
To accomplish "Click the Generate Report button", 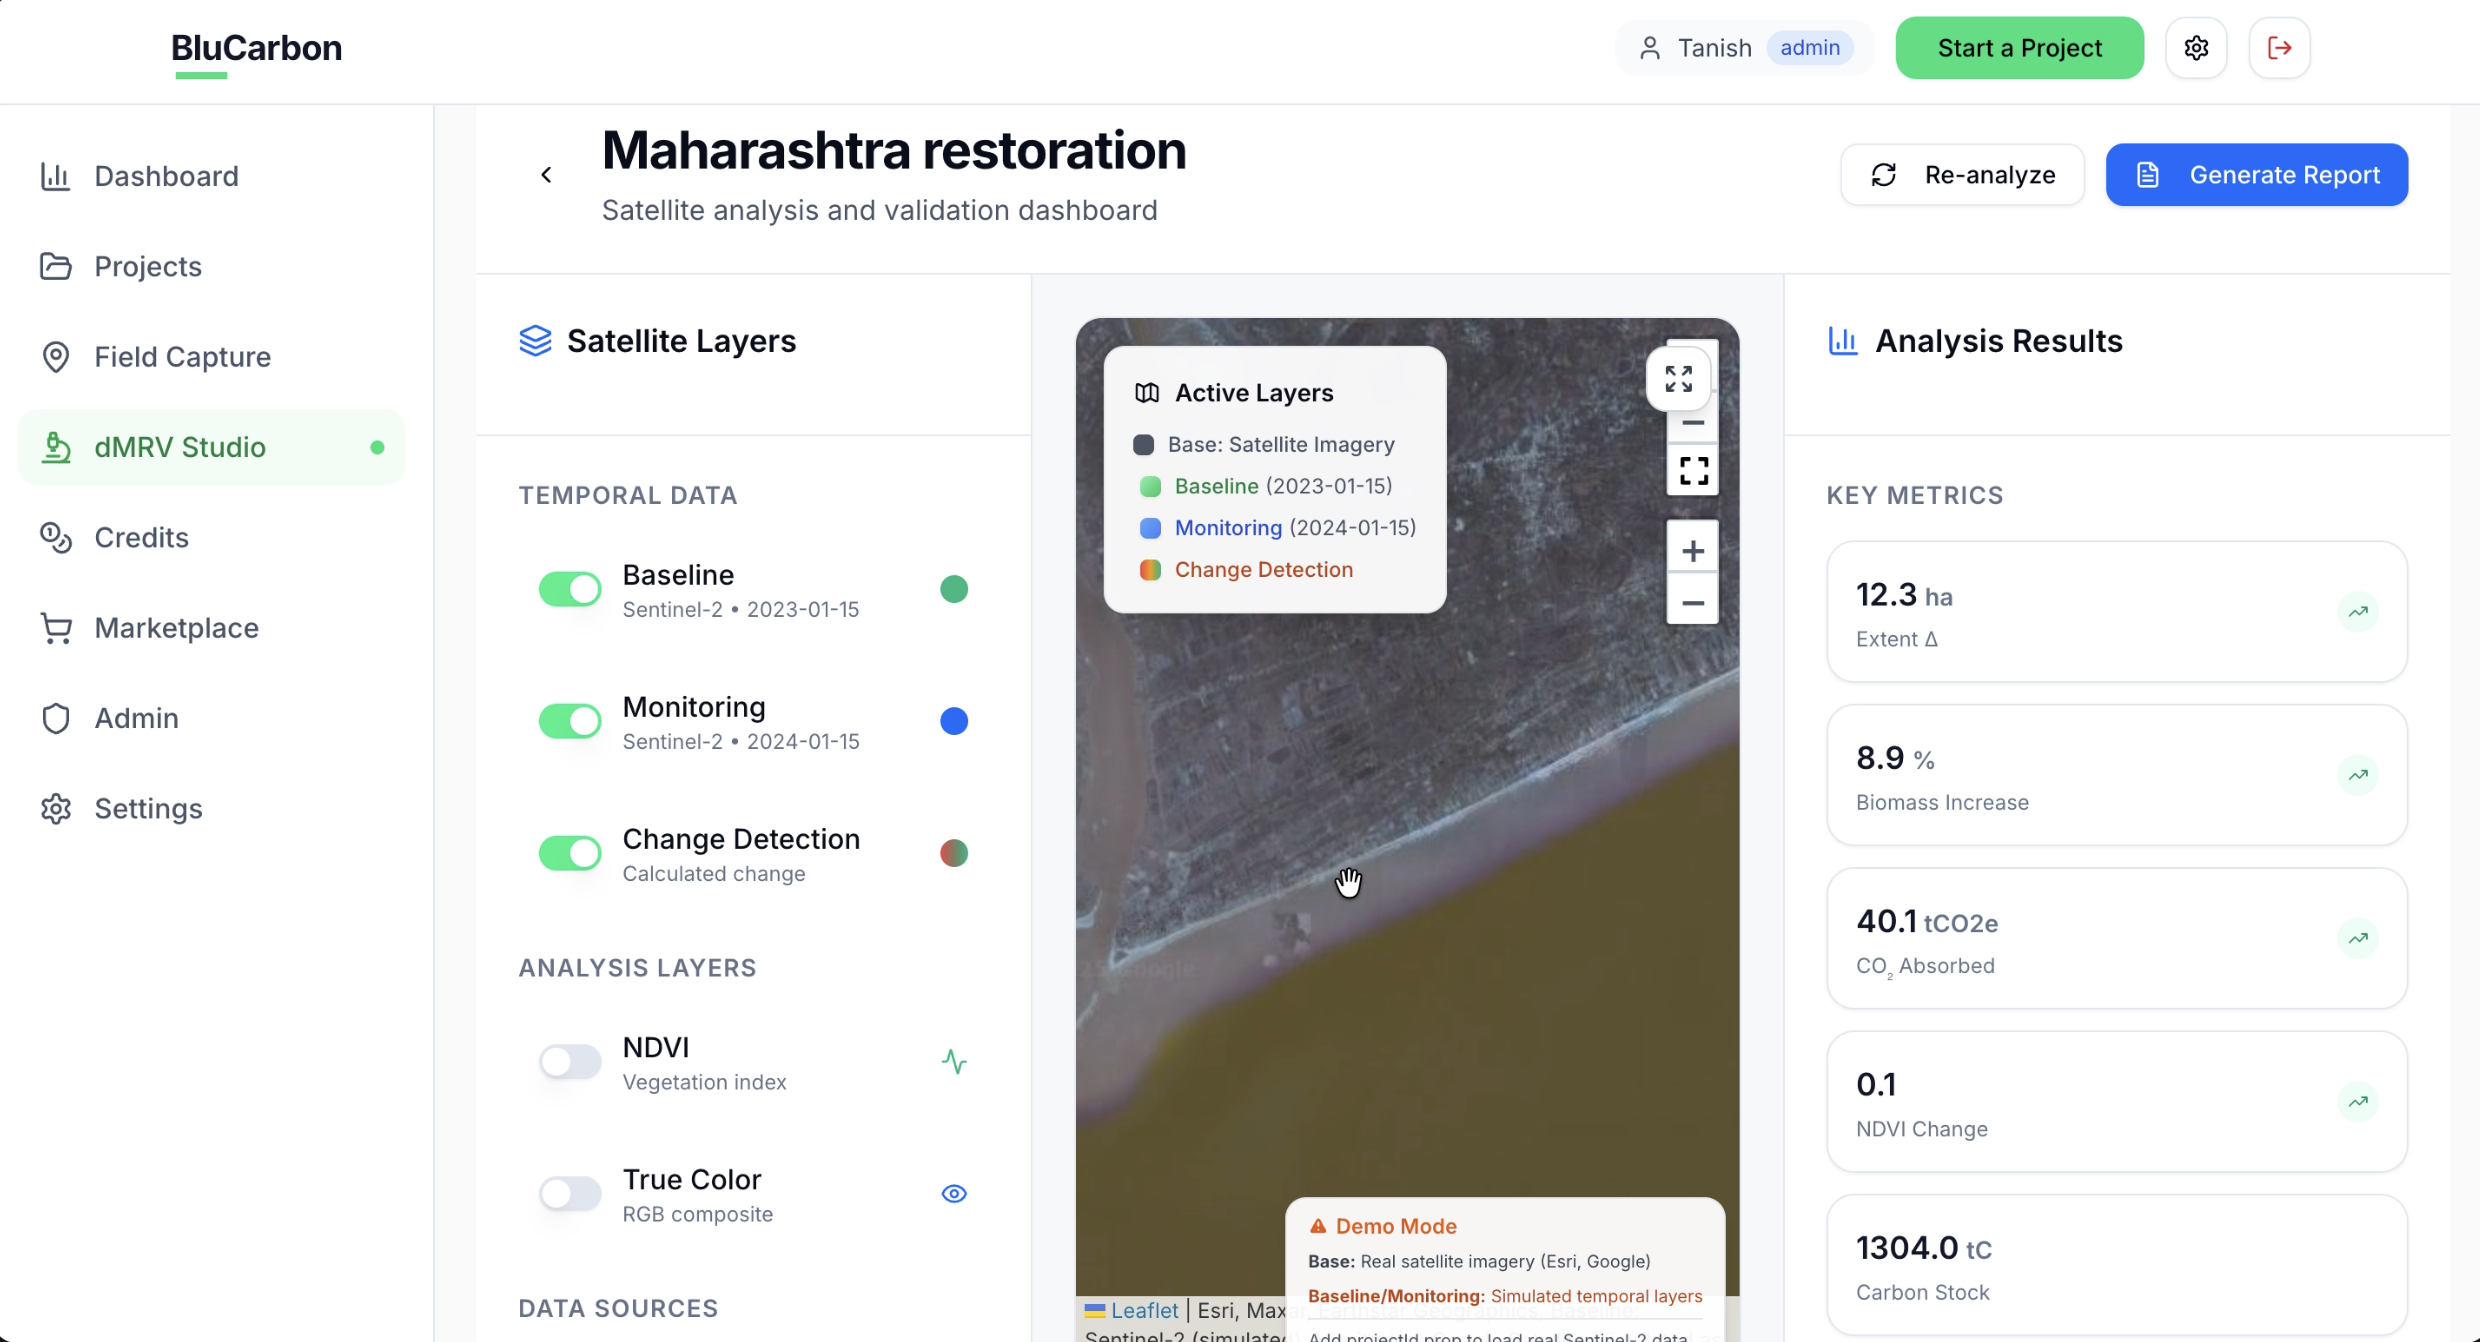I will point(2257,174).
